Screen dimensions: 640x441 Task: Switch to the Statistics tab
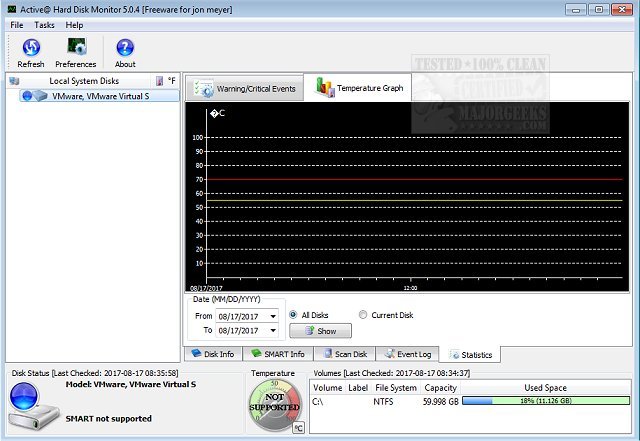pyautogui.click(x=470, y=354)
